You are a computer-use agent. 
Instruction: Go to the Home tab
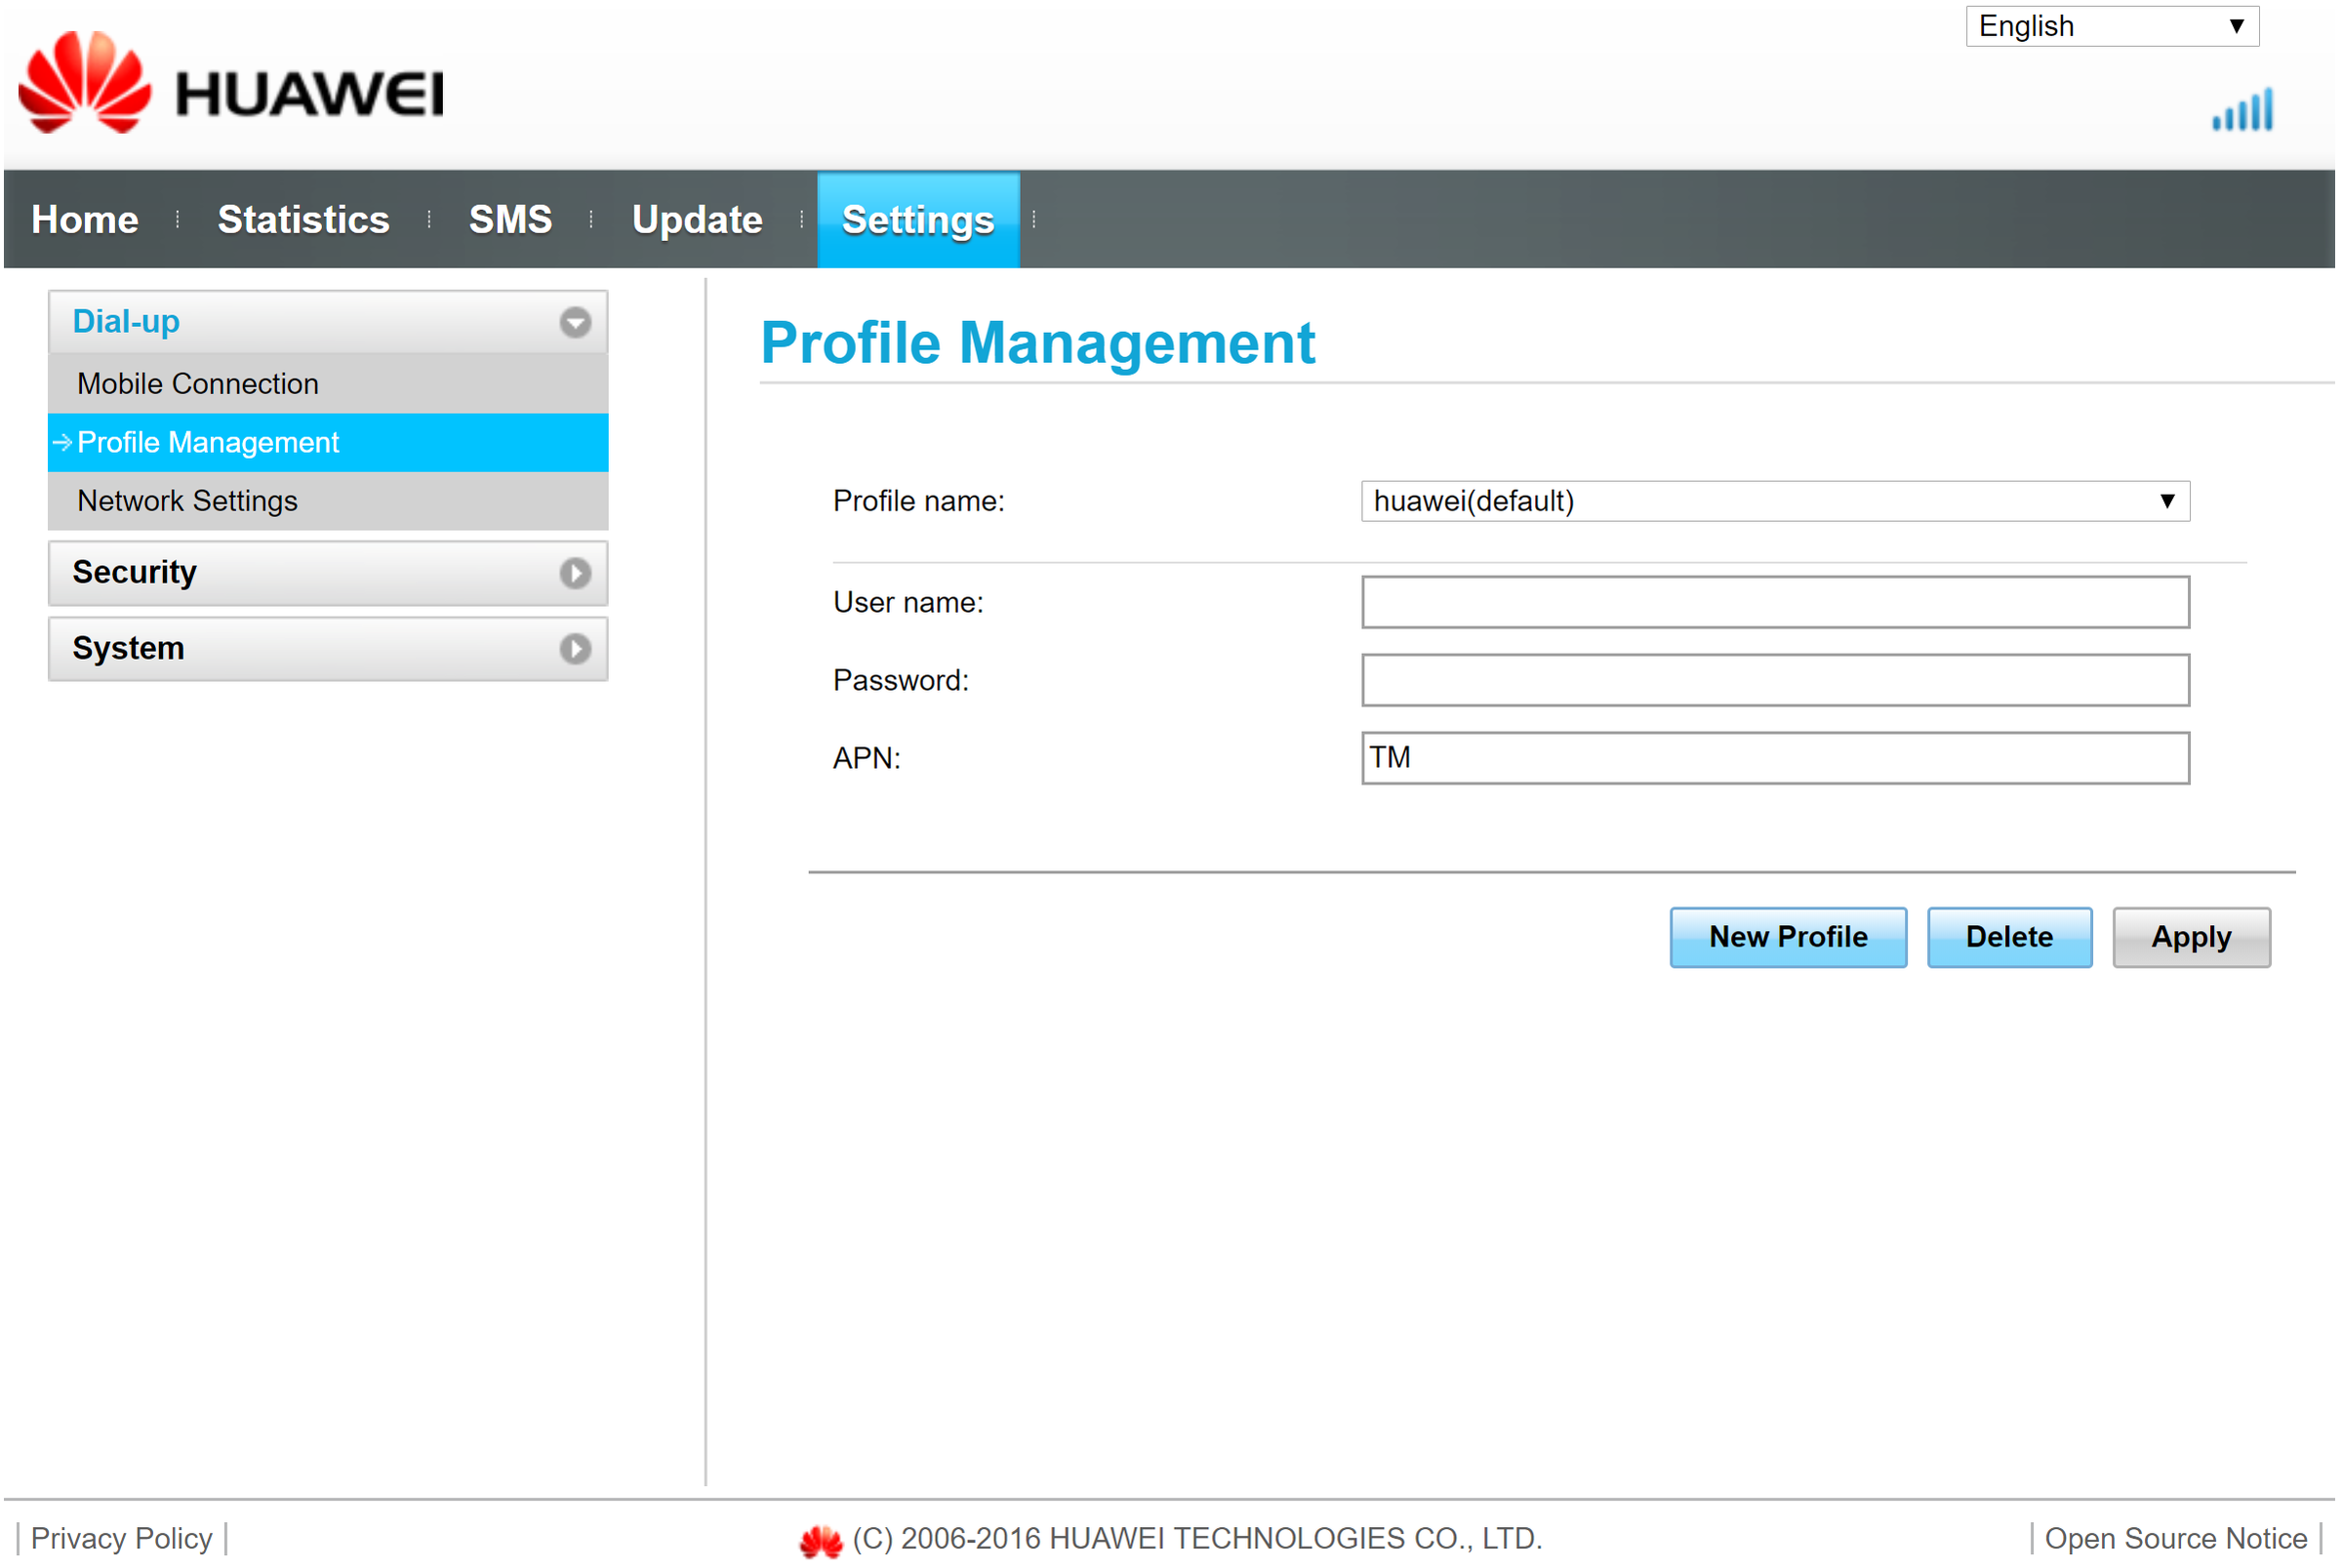click(85, 220)
